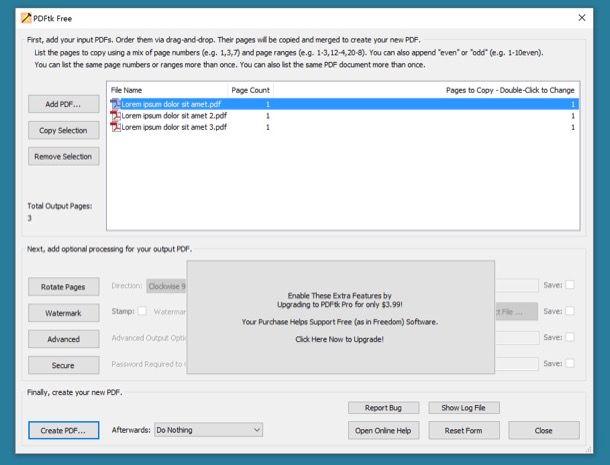Image resolution: width=610 pixels, height=465 pixels.
Task: Click PDF icon of Lorem ipsum dolor sit amet 2.pdf
Action: (116, 116)
